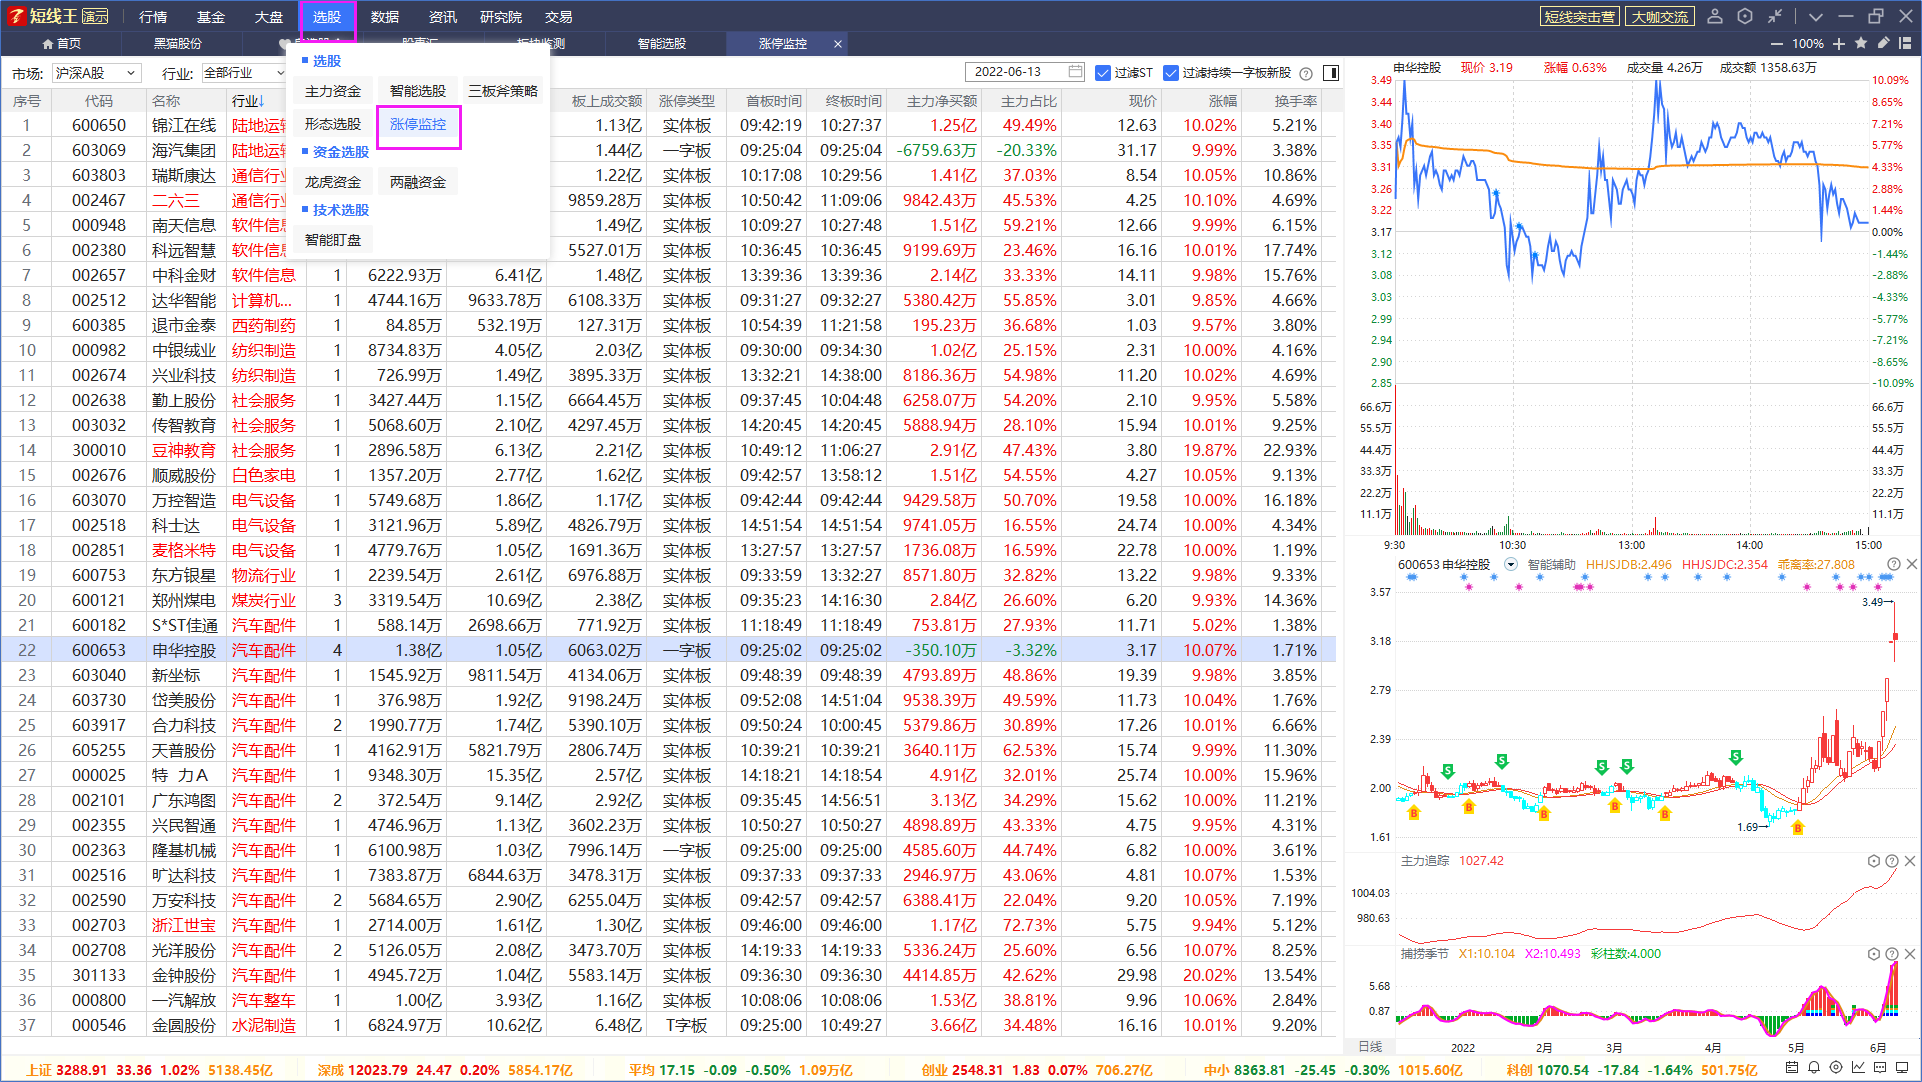The height and width of the screenshot is (1082, 1922).
Task: Select 主力资金 in dropdown menu
Action: [333, 91]
